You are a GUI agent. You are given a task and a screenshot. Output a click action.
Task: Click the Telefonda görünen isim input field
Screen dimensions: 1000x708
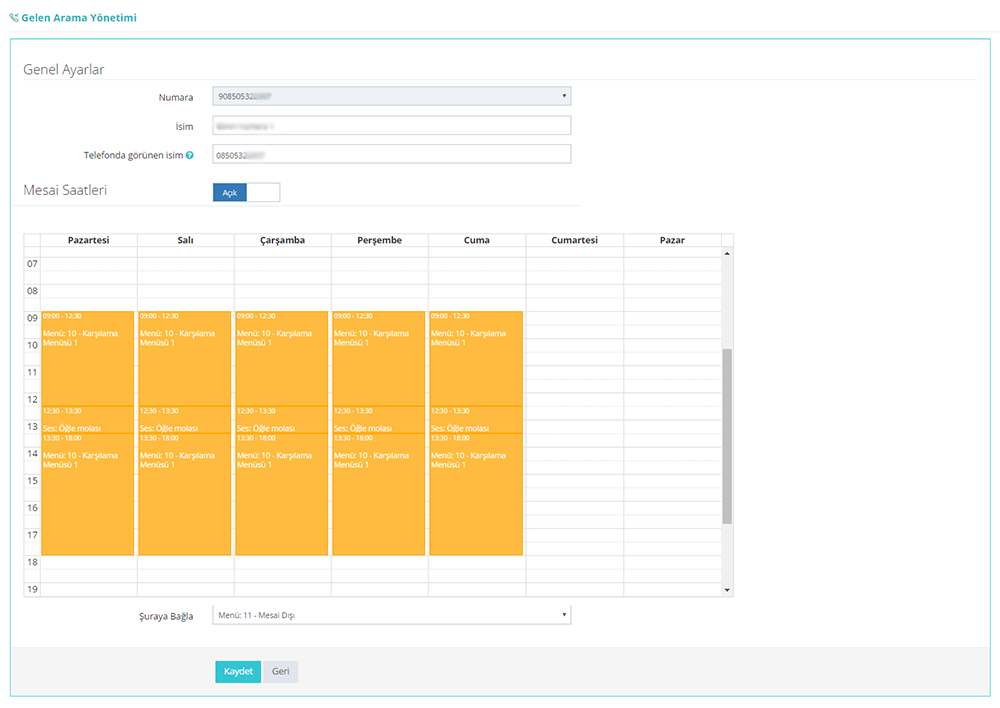392,154
